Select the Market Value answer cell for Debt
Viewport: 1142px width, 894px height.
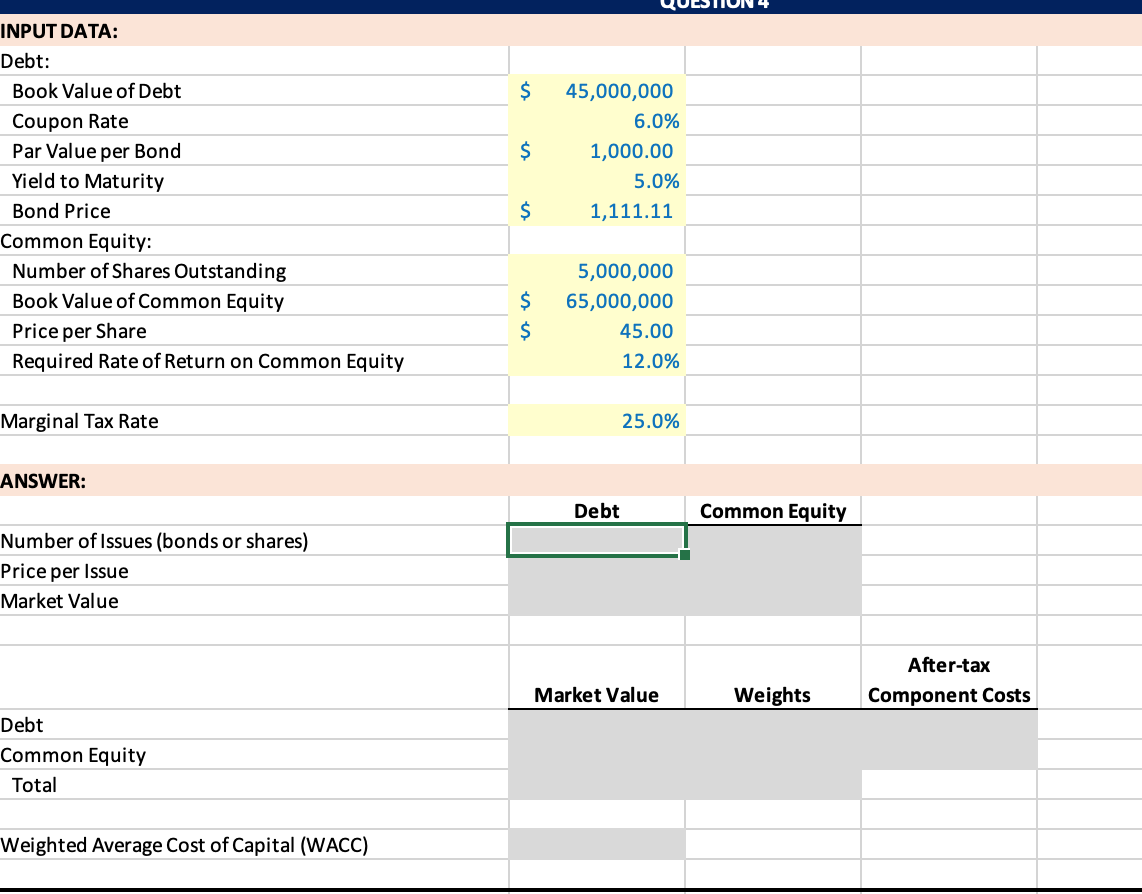coord(596,600)
